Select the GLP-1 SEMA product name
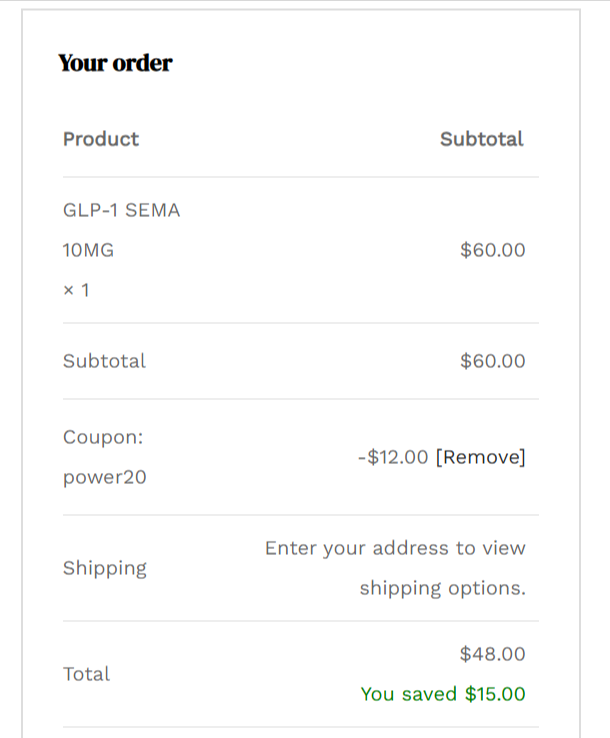Image resolution: width=610 pixels, height=738 pixels. click(x=121, y=211)
